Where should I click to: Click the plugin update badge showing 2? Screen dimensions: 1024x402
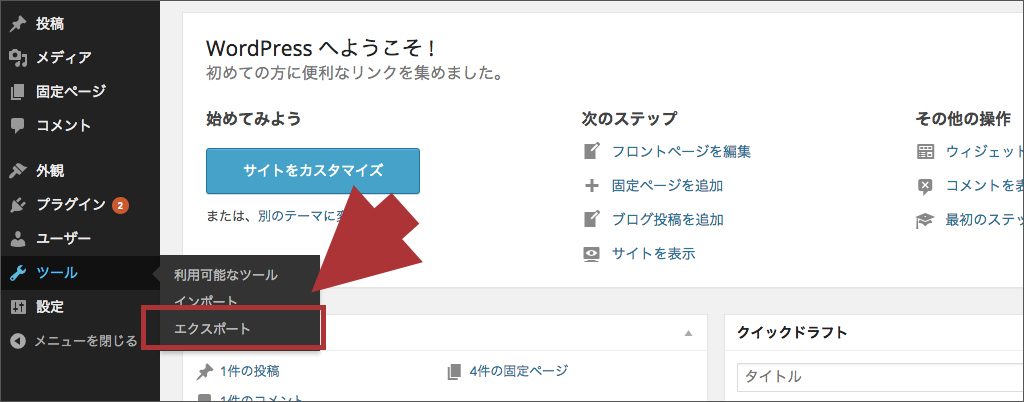pyautogui.click(x=120, y=206)
